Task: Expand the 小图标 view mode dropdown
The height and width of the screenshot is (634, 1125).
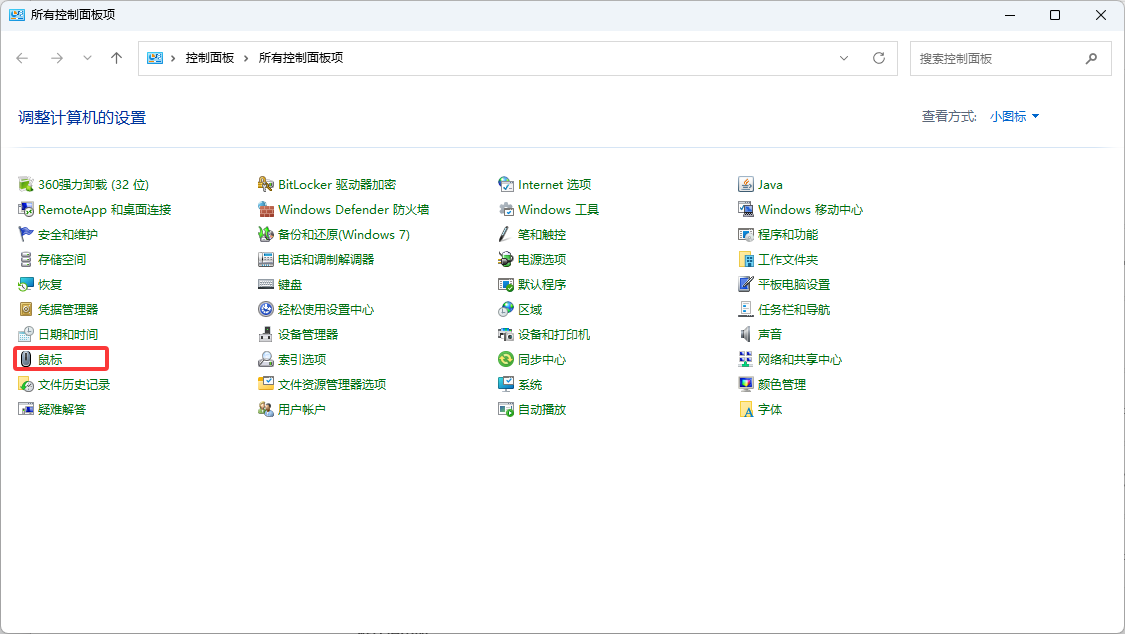Action: tap(1015, 116)
